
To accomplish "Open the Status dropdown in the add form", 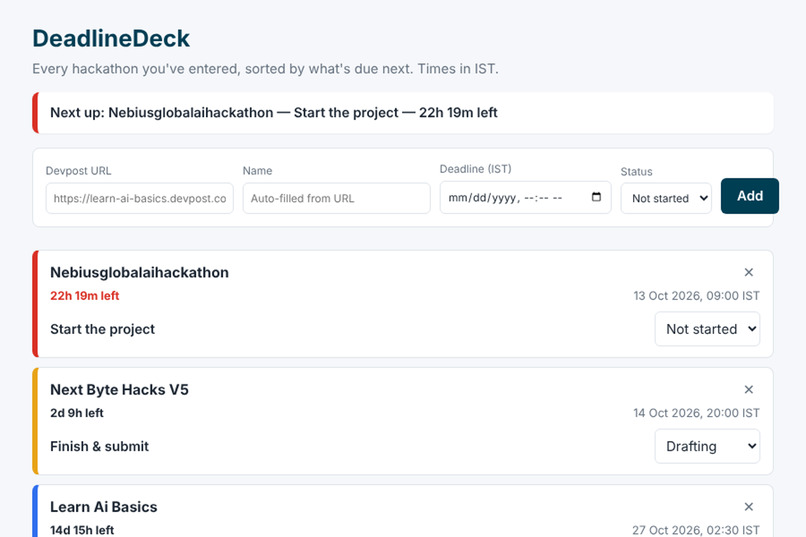I will [x=666, y=198].
